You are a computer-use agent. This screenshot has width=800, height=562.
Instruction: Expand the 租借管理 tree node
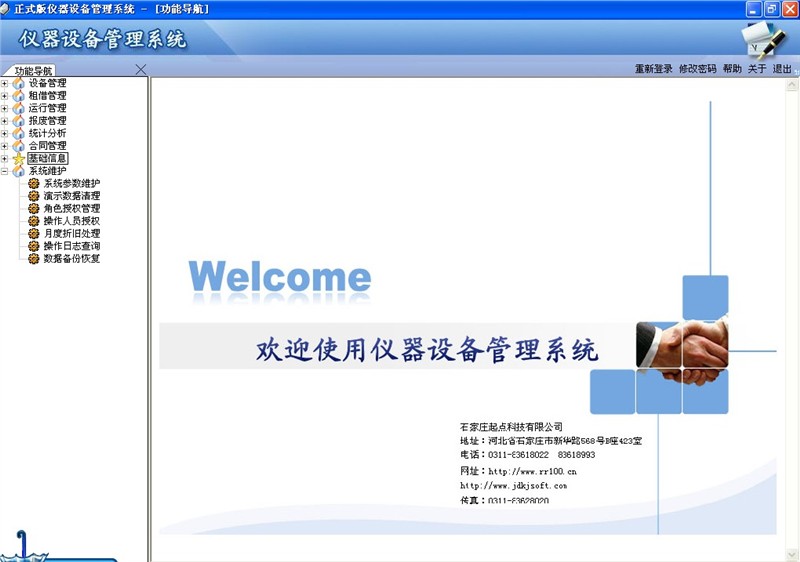5,96
